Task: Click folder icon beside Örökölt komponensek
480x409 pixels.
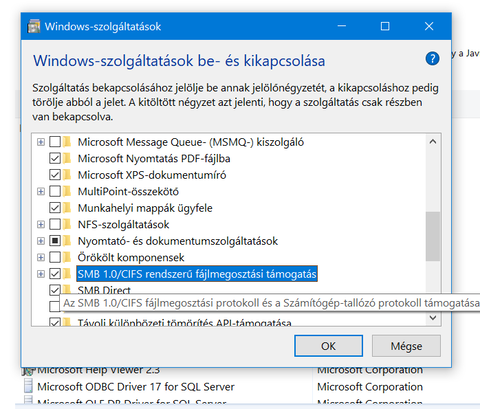Action: pos(67,257)
